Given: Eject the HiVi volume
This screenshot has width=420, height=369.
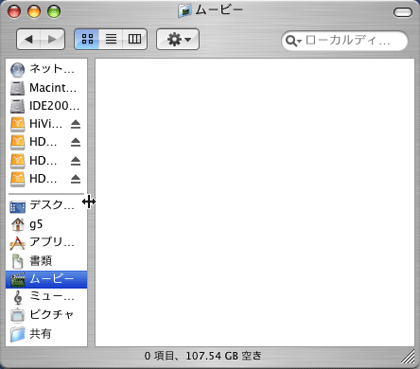Looking at the screenshot, I should click(76, 124).
